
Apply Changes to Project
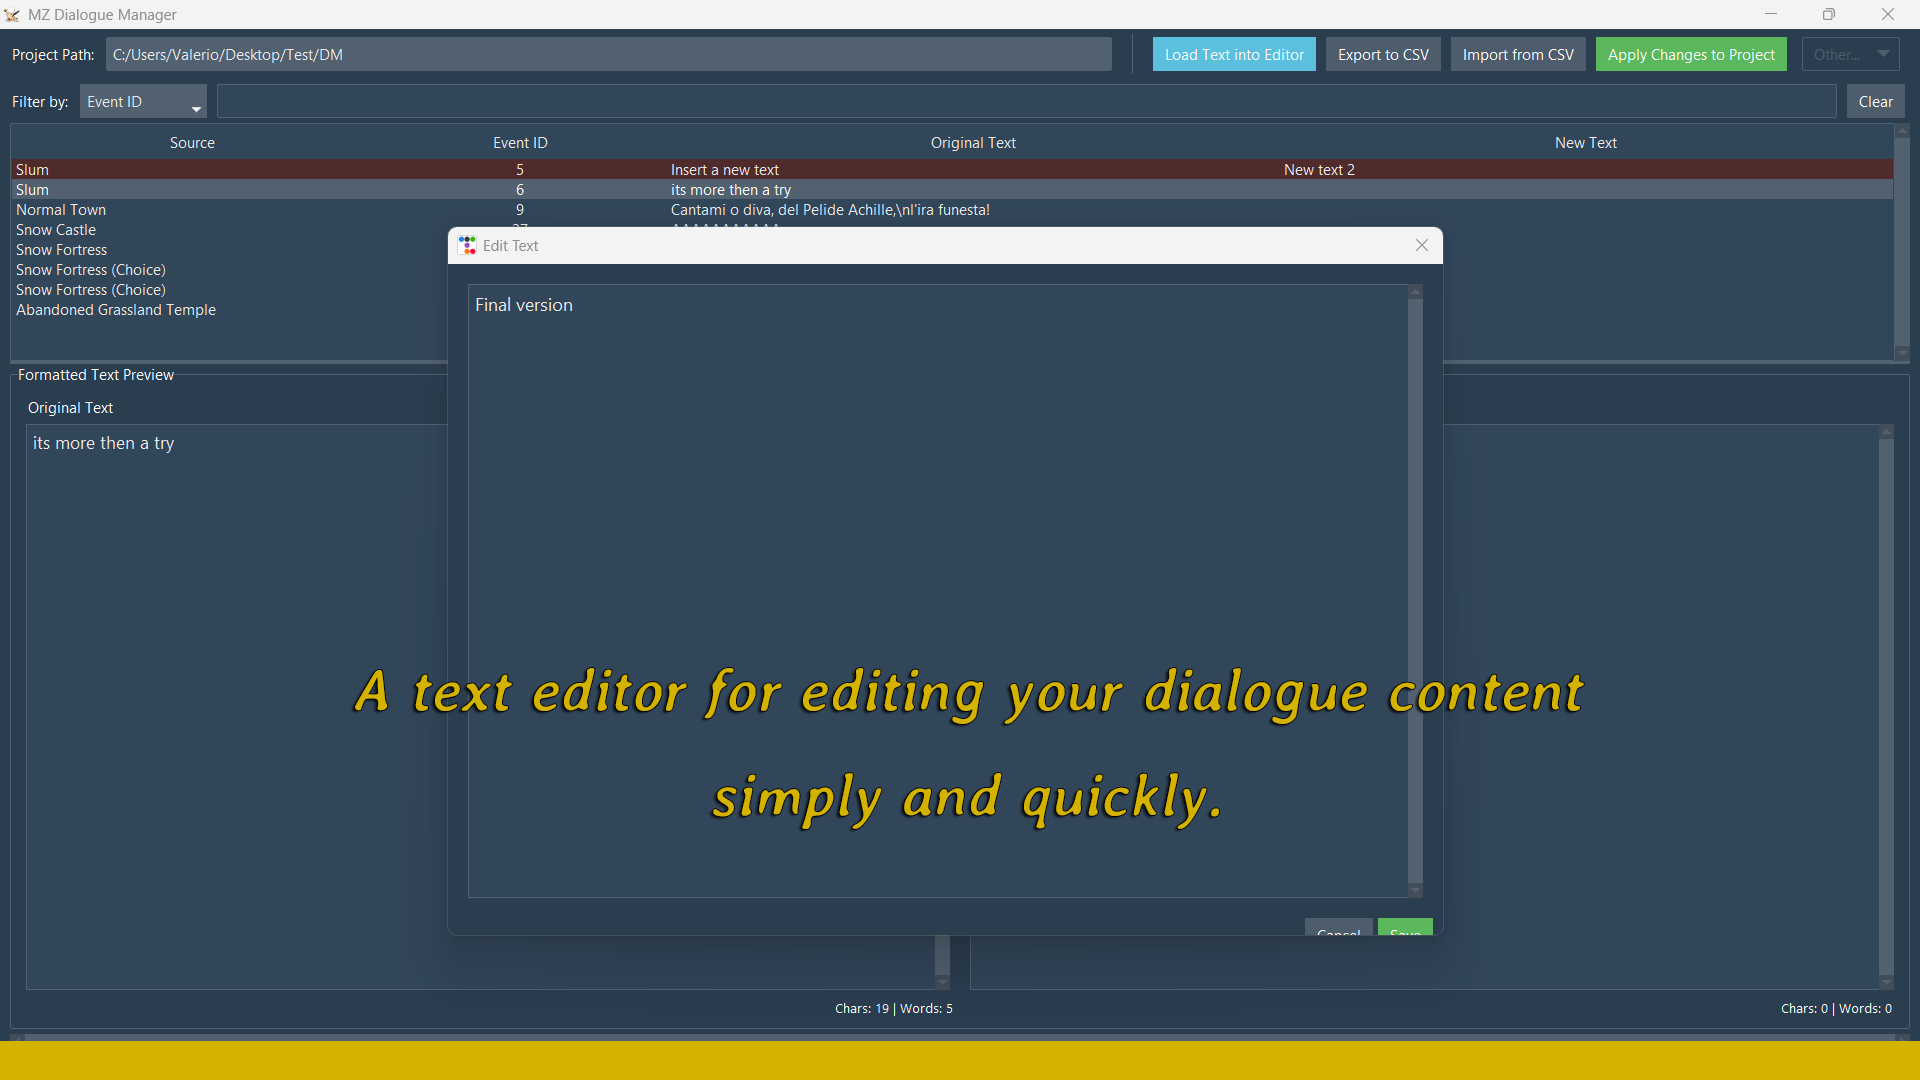1690,55
